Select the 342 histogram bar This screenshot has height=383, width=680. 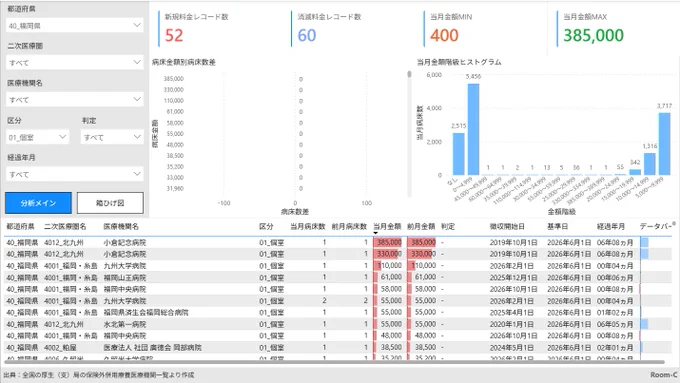[x=635, y=172]
